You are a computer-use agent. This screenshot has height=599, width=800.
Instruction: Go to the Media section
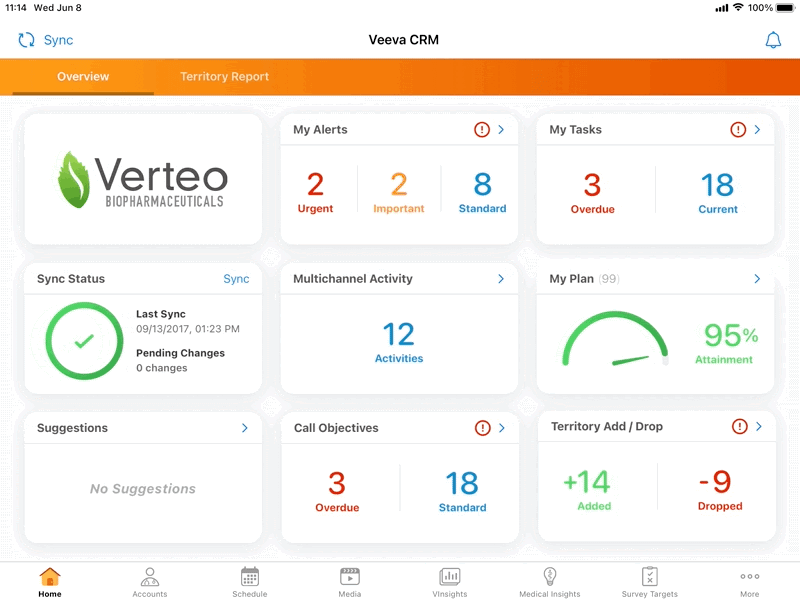click(350, 577)
